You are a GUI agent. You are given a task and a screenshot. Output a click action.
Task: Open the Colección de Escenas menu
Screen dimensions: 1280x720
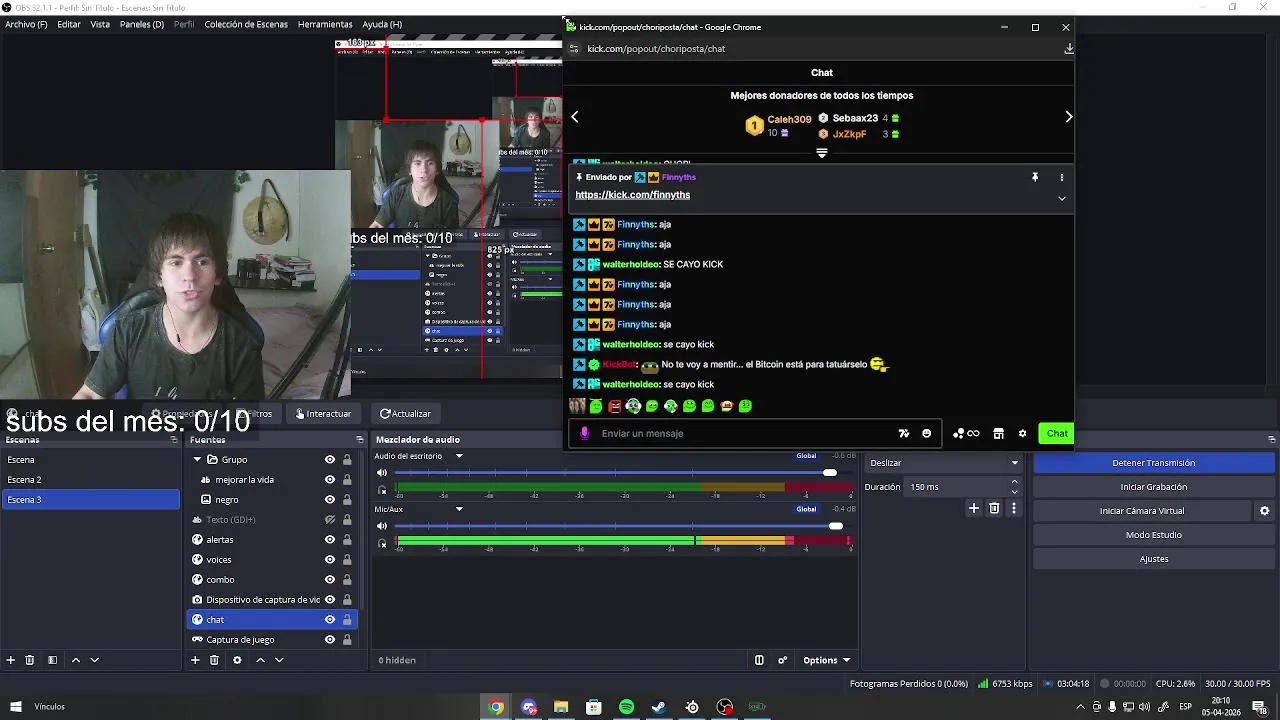tap(246, 24)
